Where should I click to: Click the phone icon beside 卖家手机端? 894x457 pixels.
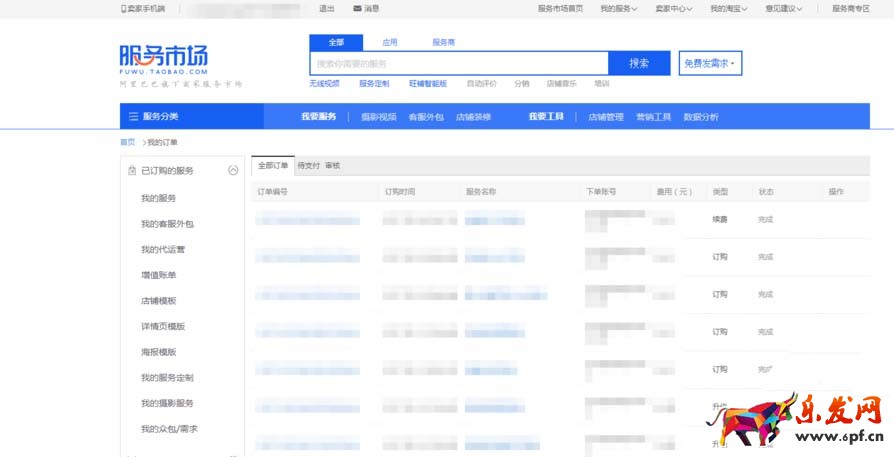124,8
